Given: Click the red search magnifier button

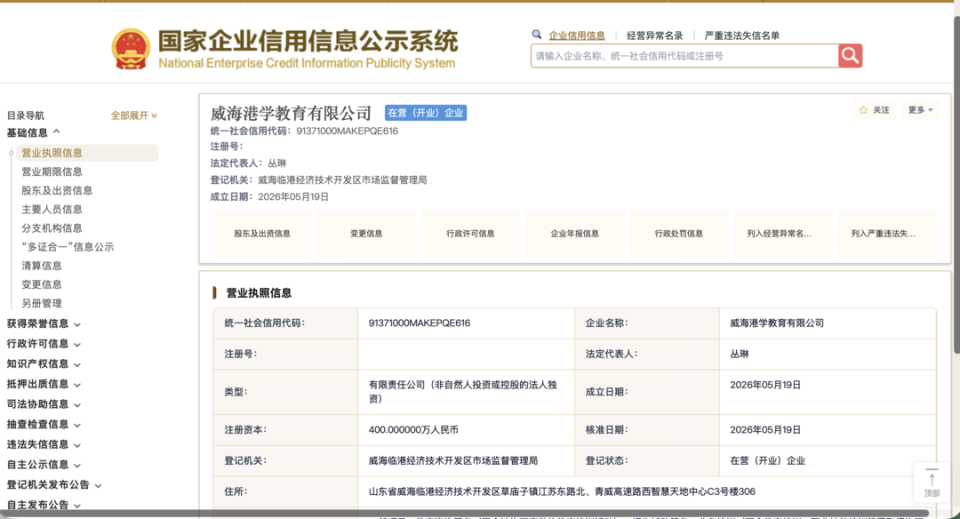Looking at the screenshot, I should point(850,56).
